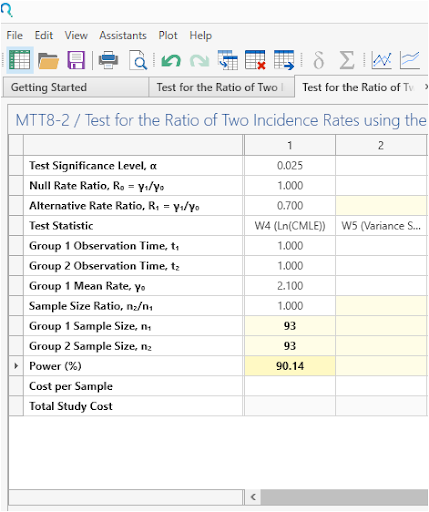429x512 pixels.
Task: Switch to the middle 'Test for the Ratio of Two' tab
Action: point(221,87)
